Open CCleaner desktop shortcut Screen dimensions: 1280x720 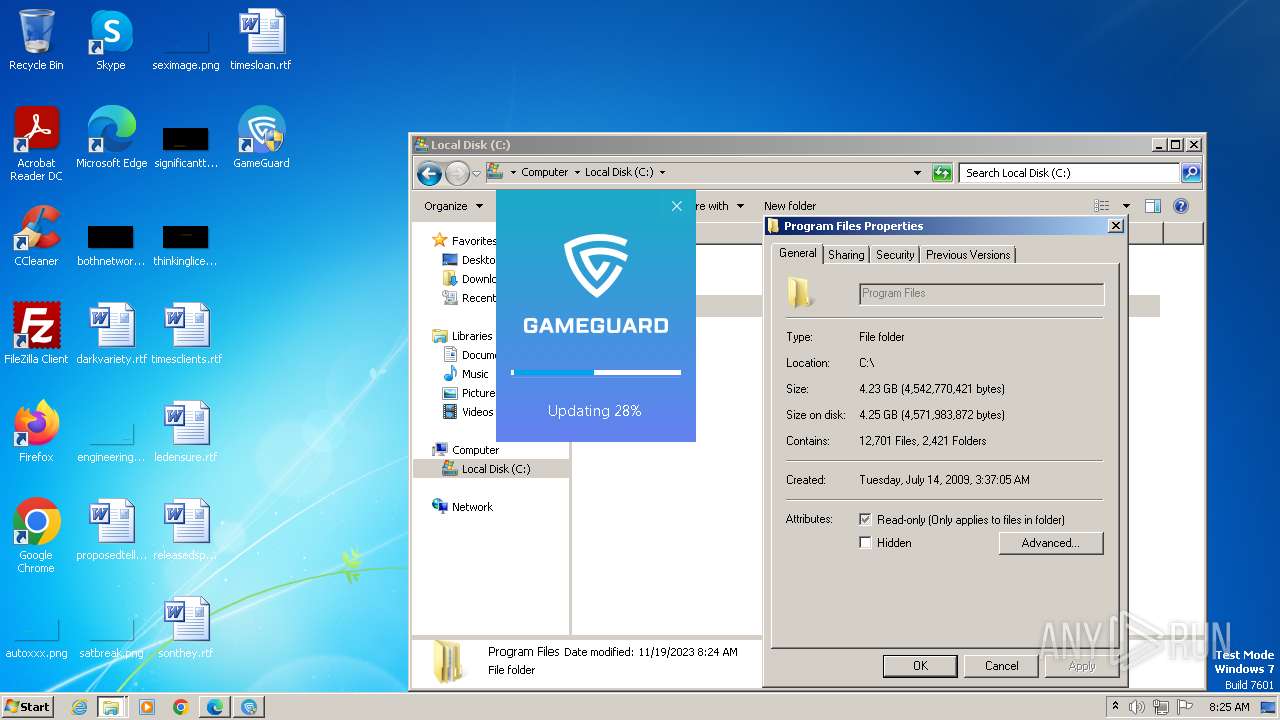pos(36,236)
